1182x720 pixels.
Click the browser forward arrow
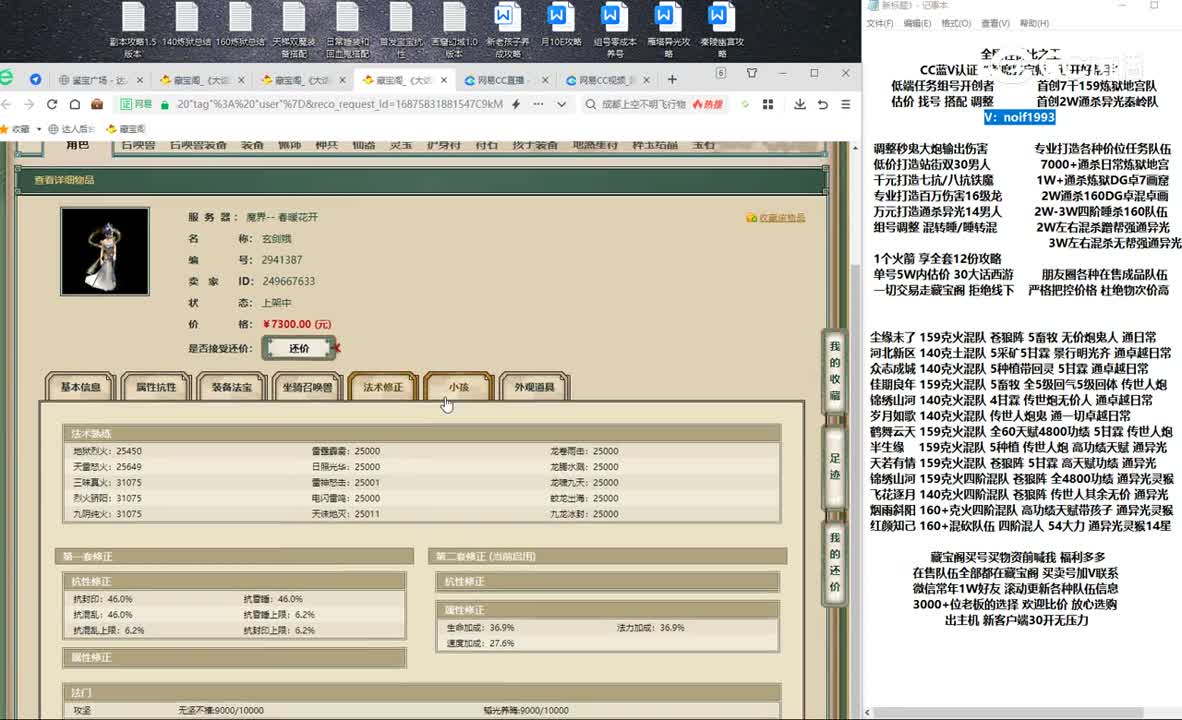click(29, 104)
